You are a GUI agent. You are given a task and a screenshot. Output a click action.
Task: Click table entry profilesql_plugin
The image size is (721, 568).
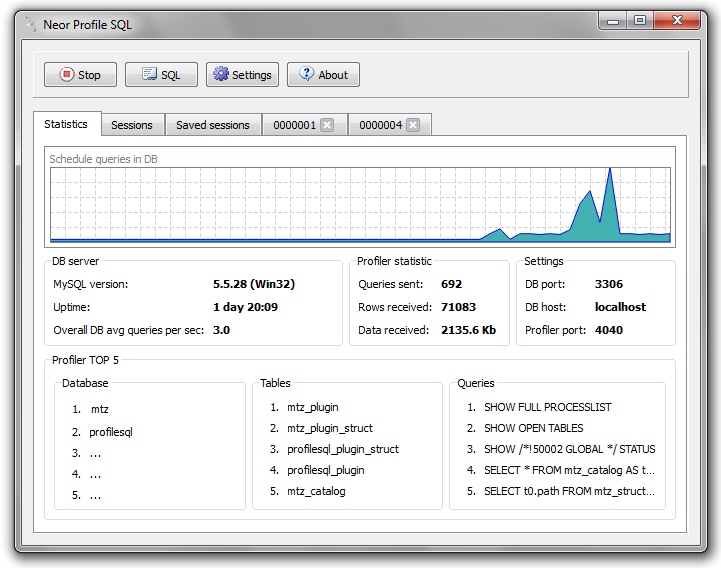[326, 470]
